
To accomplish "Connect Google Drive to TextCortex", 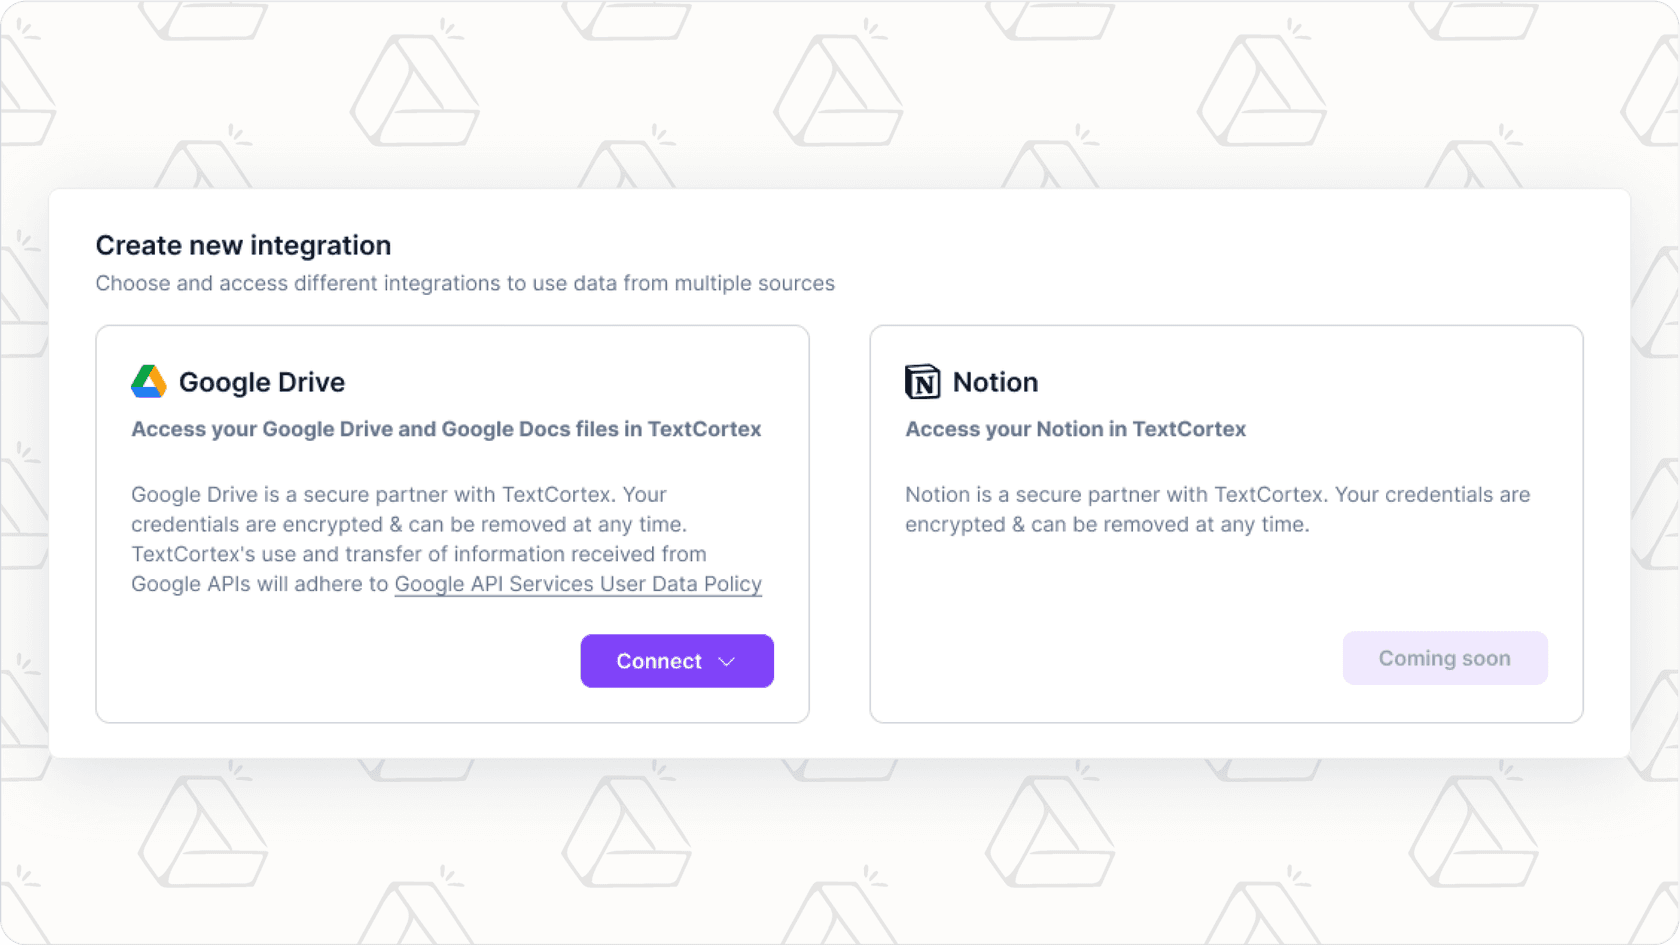I will pos(660,661).
